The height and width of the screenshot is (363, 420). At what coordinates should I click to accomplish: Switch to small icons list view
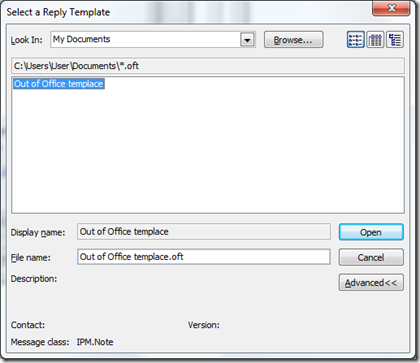pyautogui.click(x=355, y=40)
